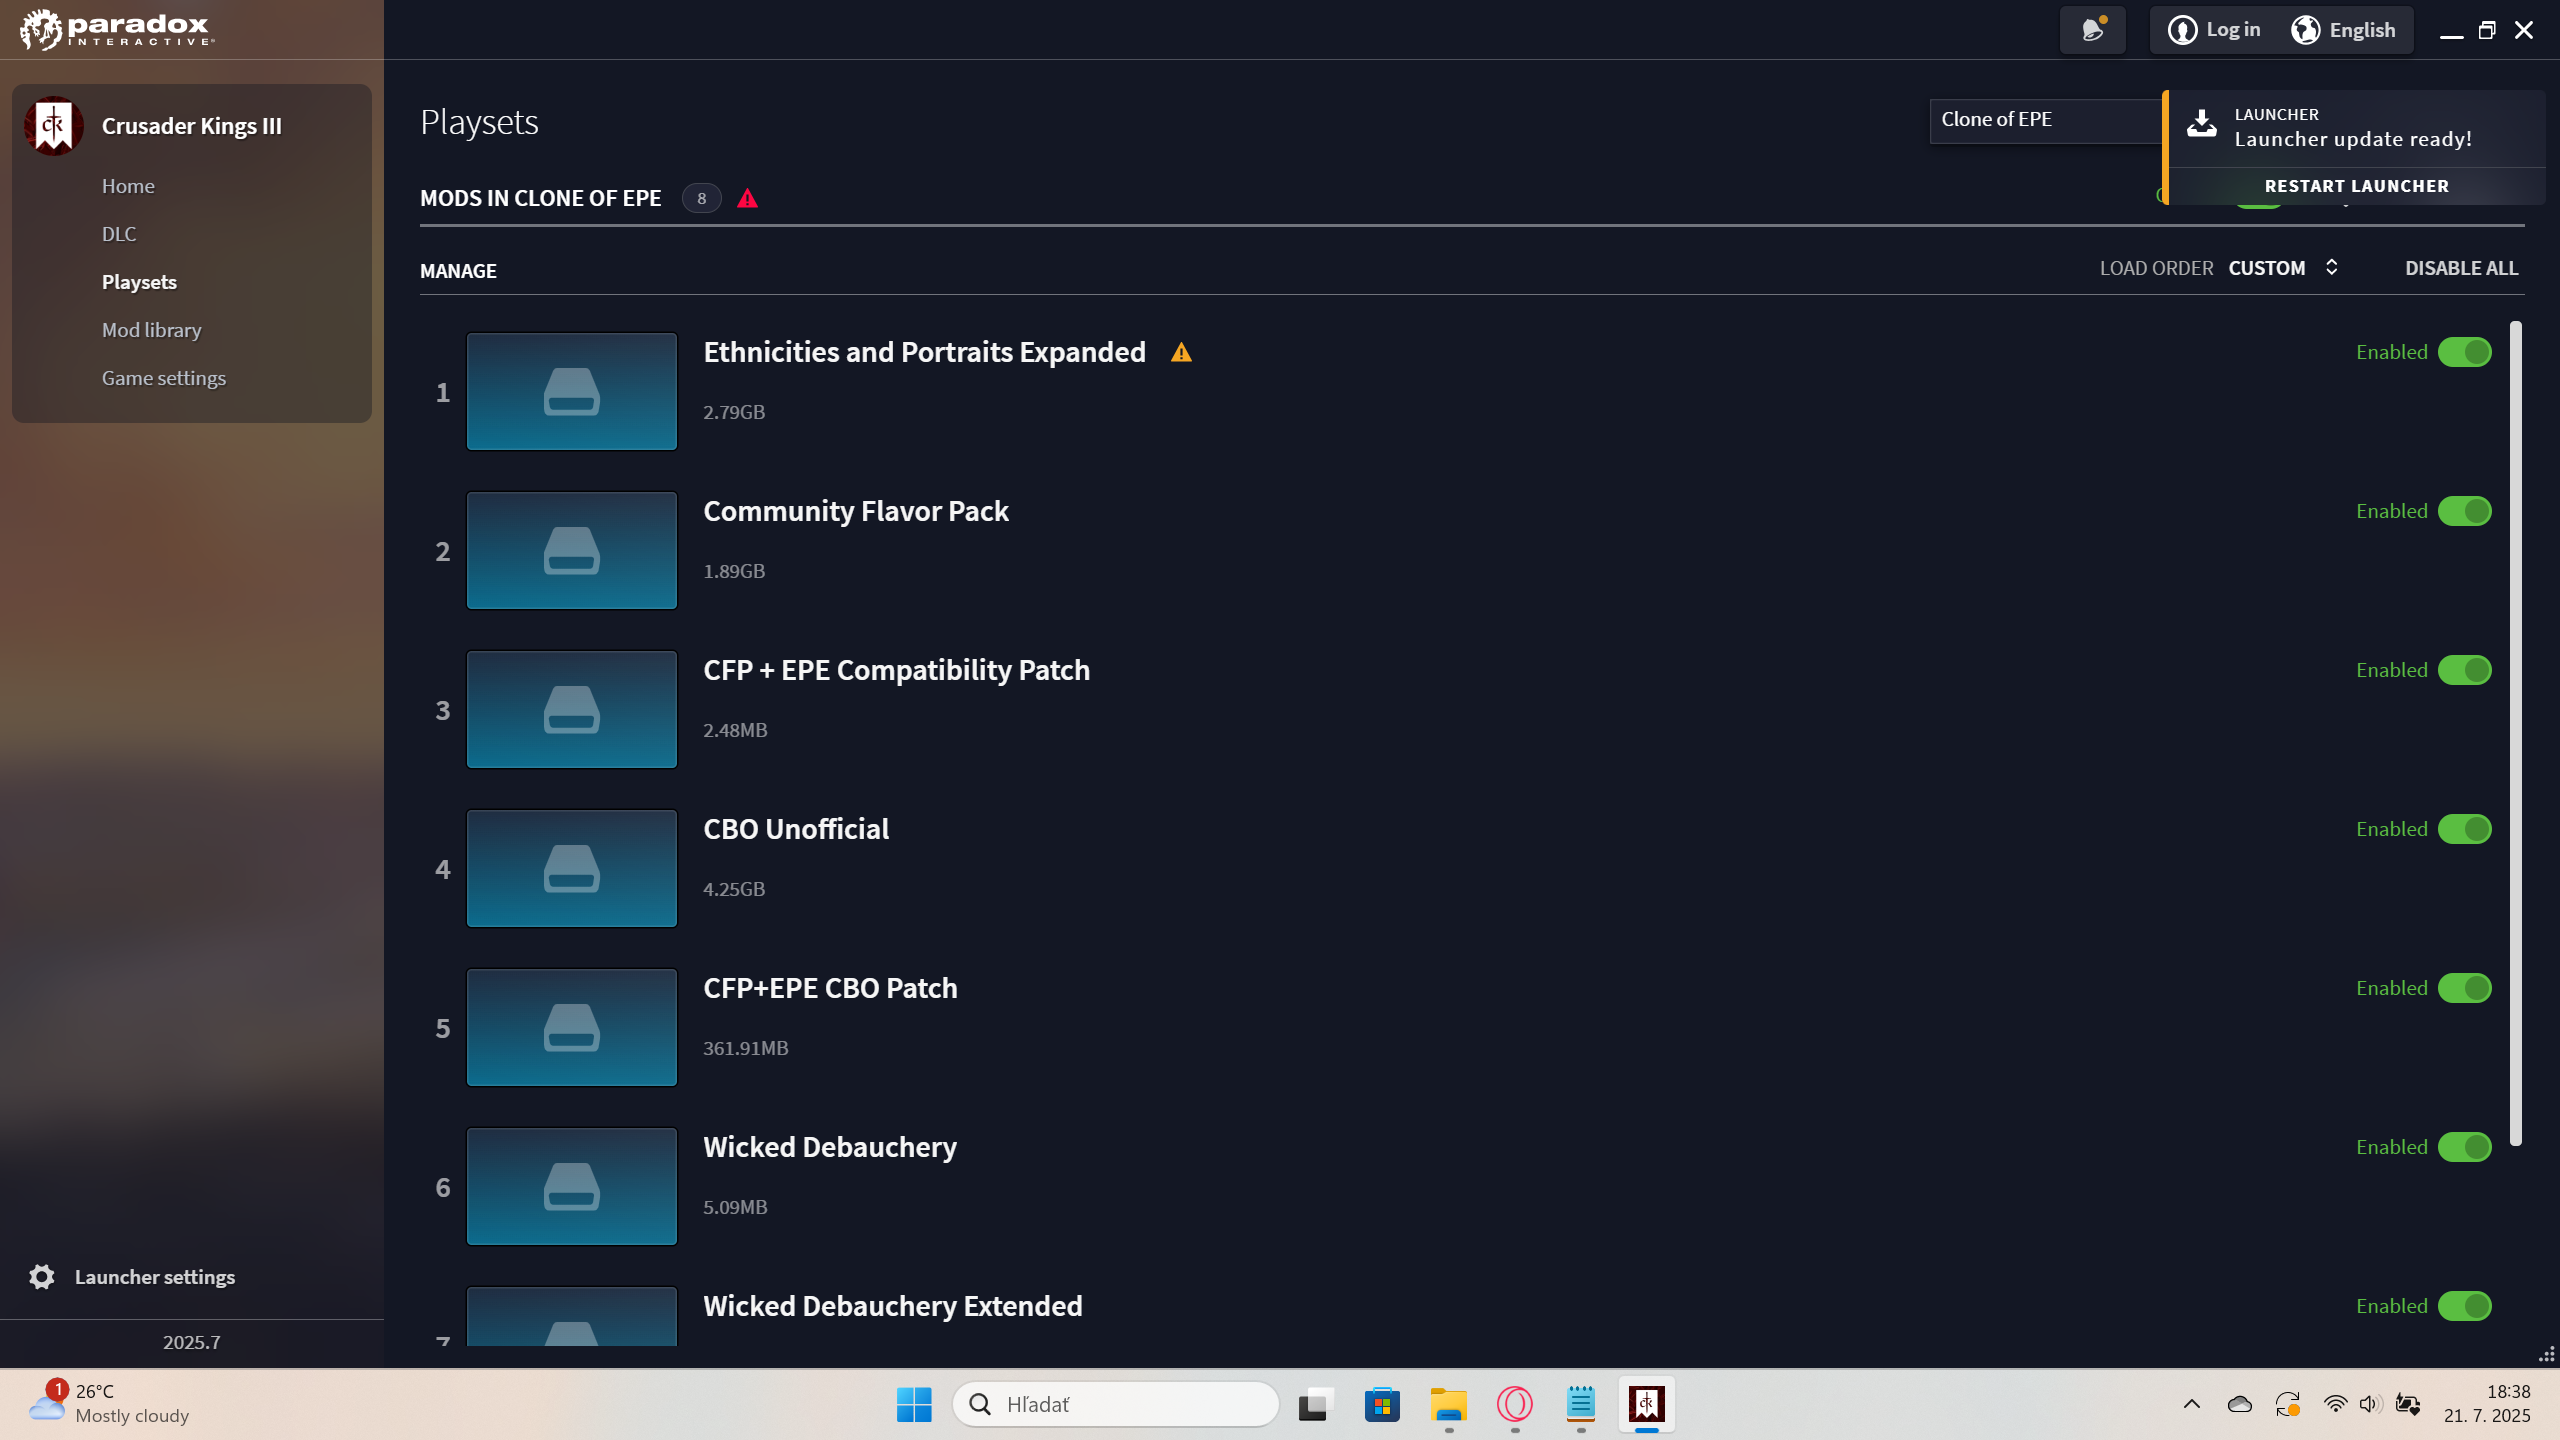Open the English language selector

(x=2343, y=30)
